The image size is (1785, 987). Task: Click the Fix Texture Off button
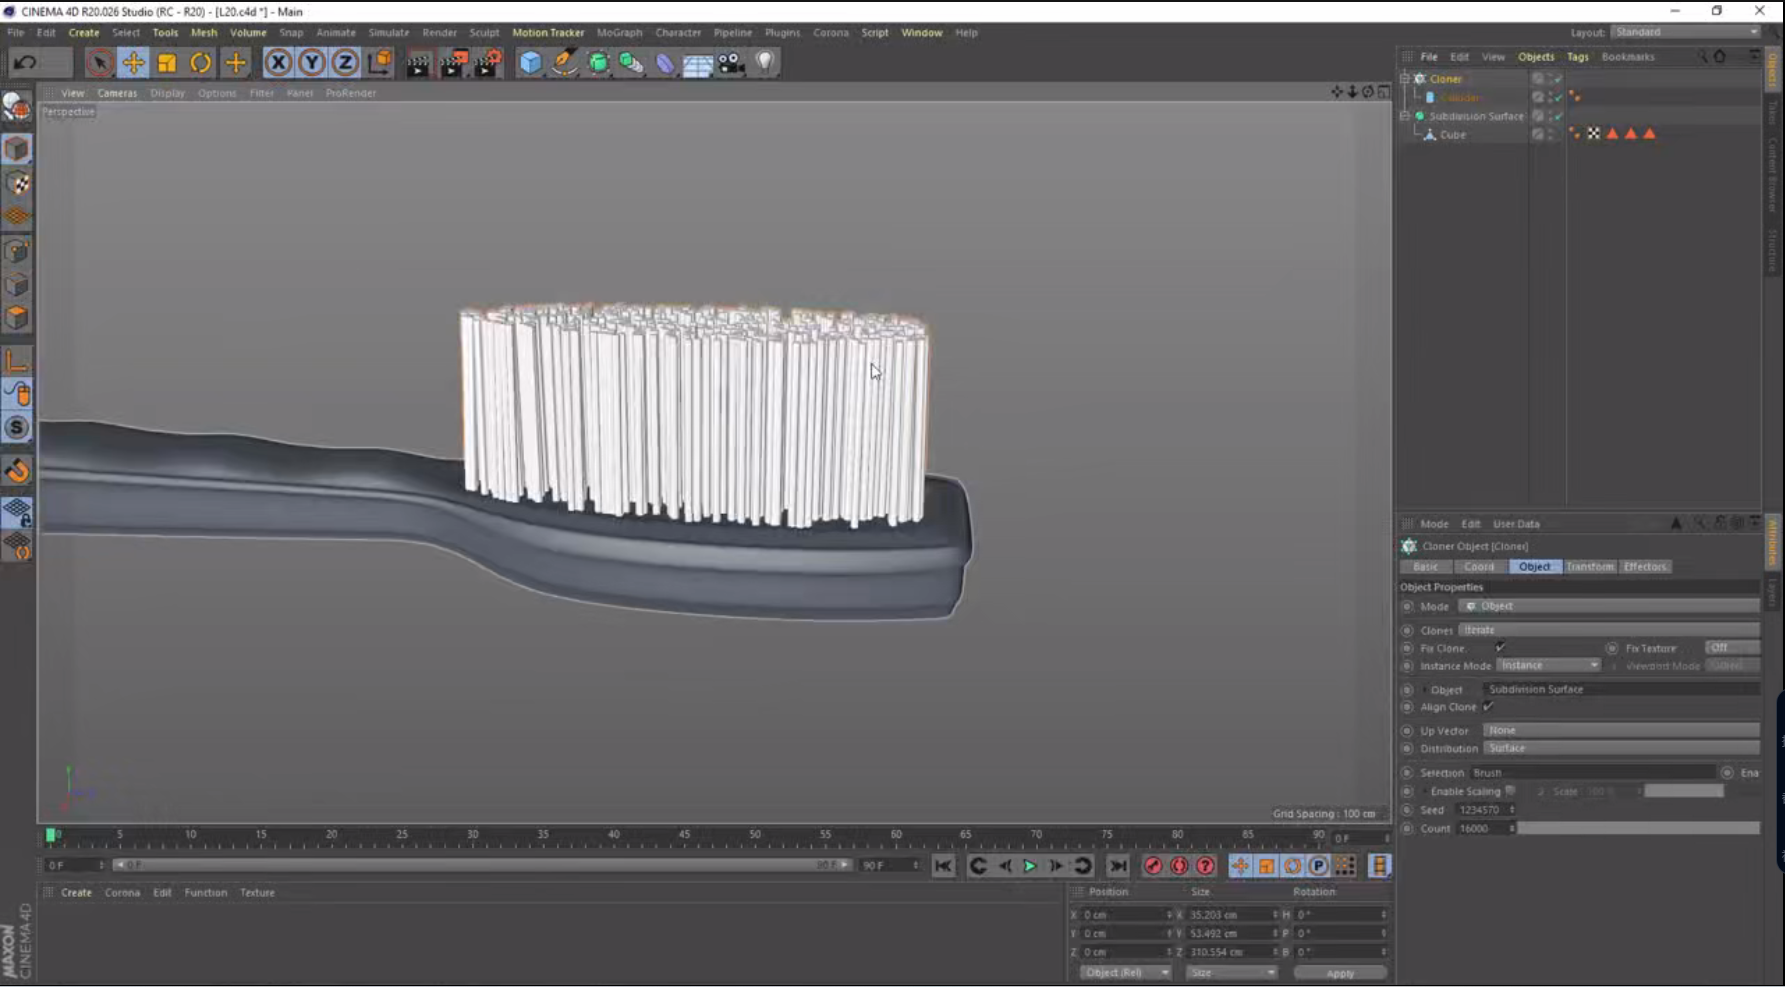[1731, 647]
